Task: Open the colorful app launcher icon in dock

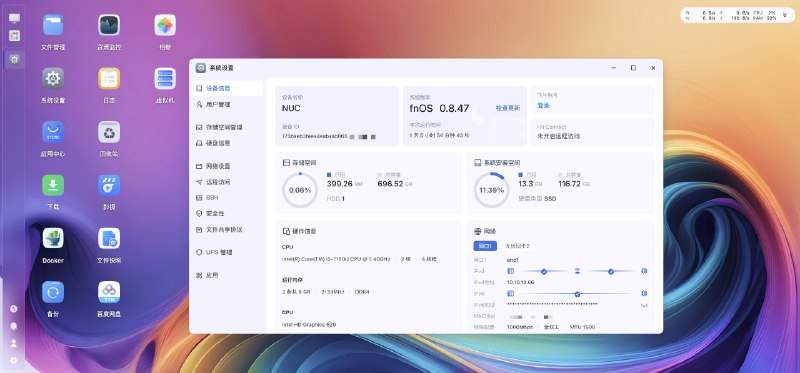Action: click(x=14, y=36)
